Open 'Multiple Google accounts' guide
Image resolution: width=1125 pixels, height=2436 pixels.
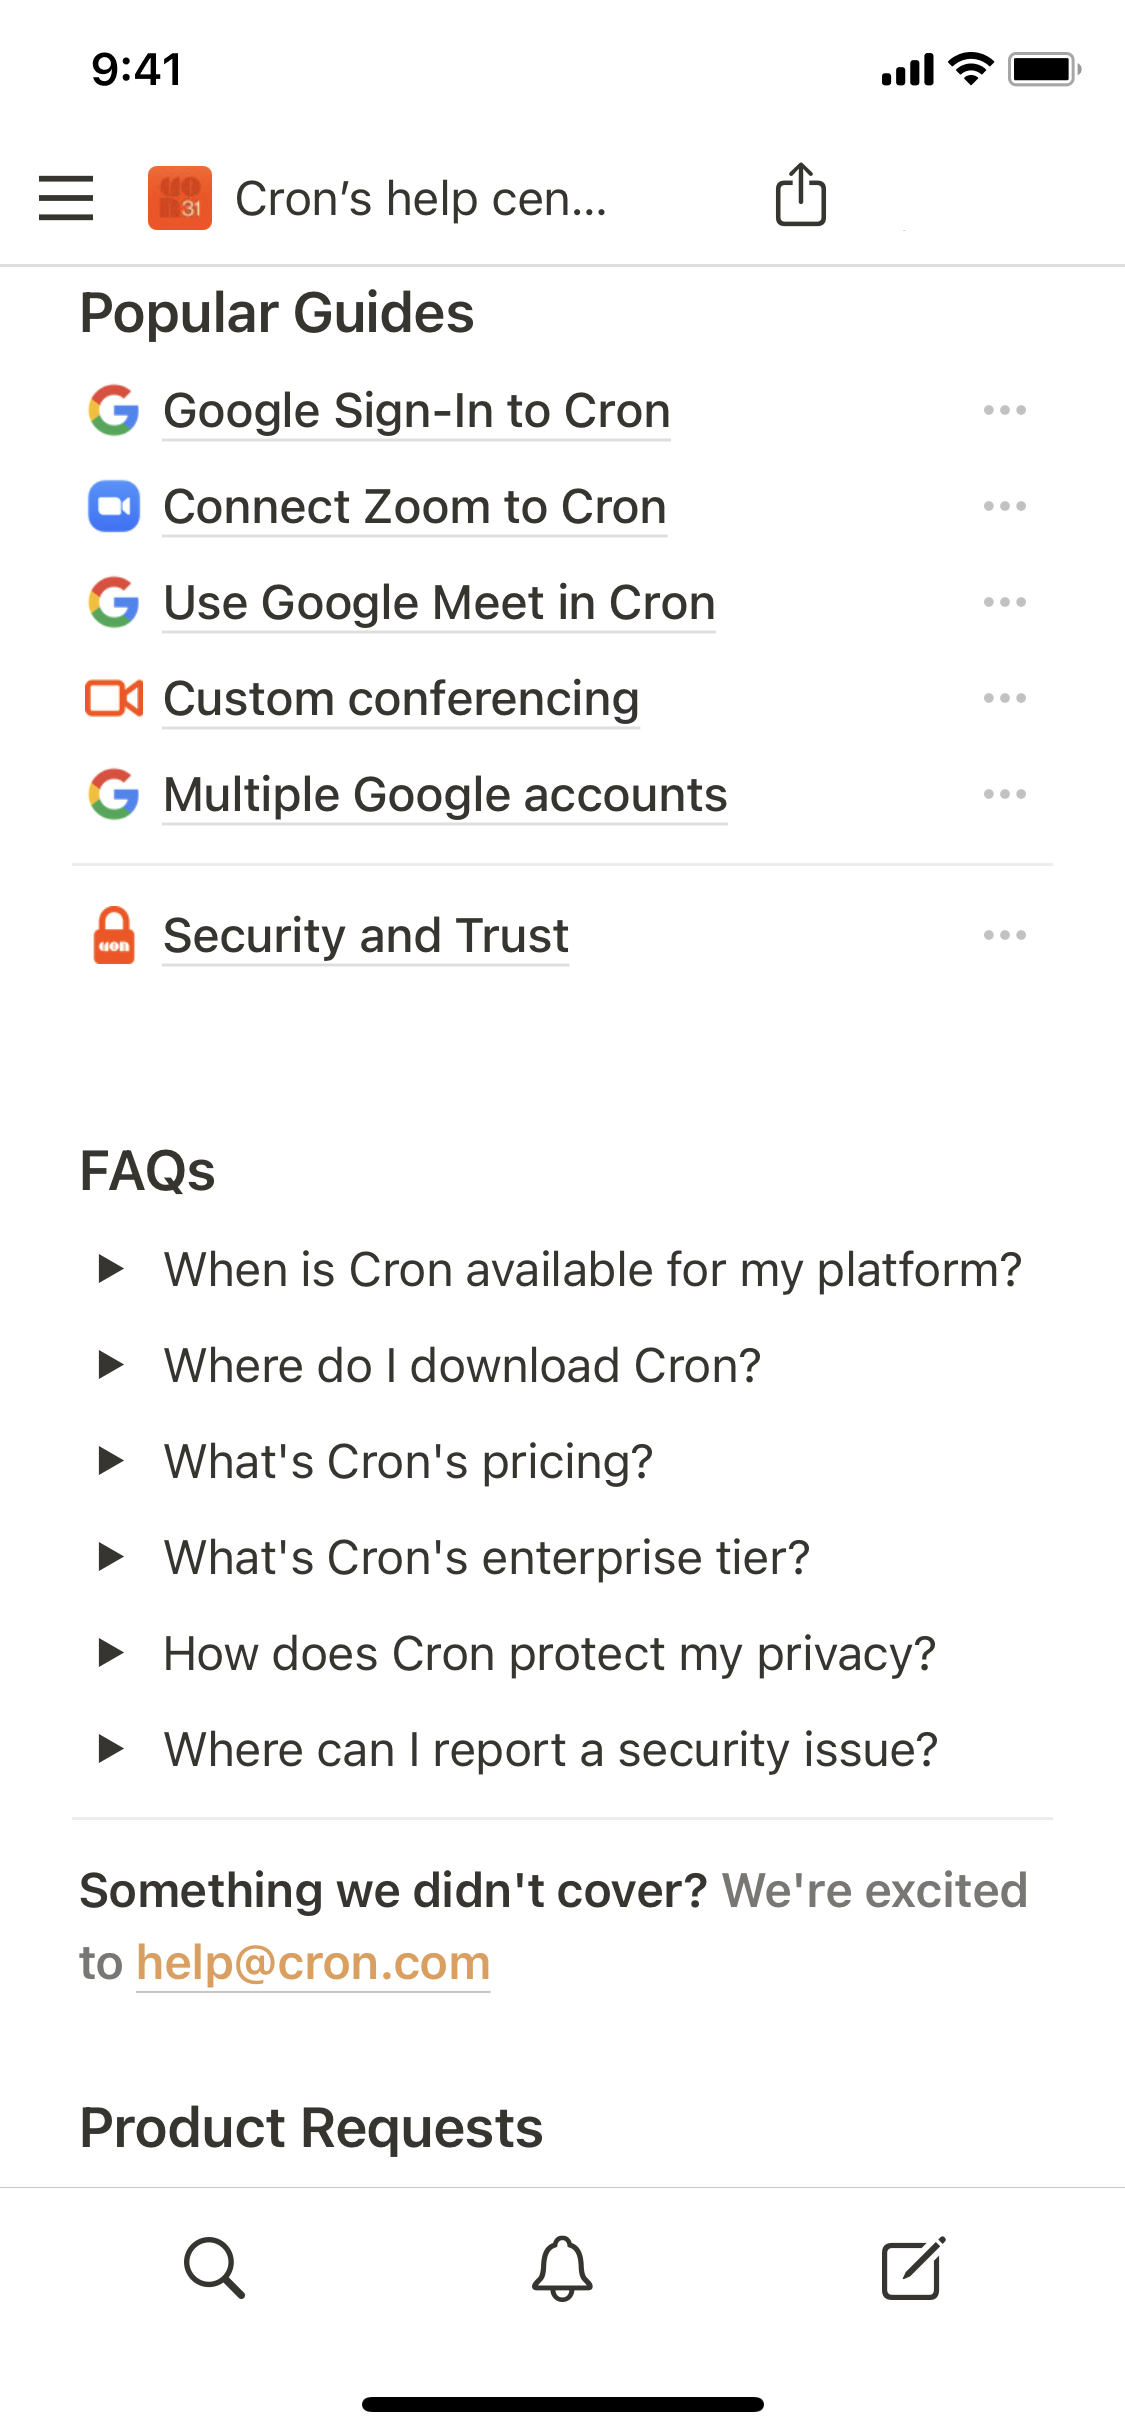coord(445,795)
